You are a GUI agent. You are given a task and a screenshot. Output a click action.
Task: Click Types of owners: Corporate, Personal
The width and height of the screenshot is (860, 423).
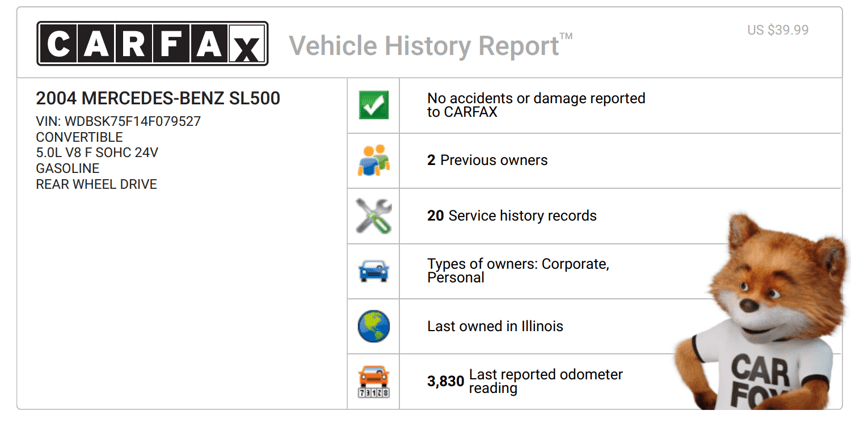517,271
